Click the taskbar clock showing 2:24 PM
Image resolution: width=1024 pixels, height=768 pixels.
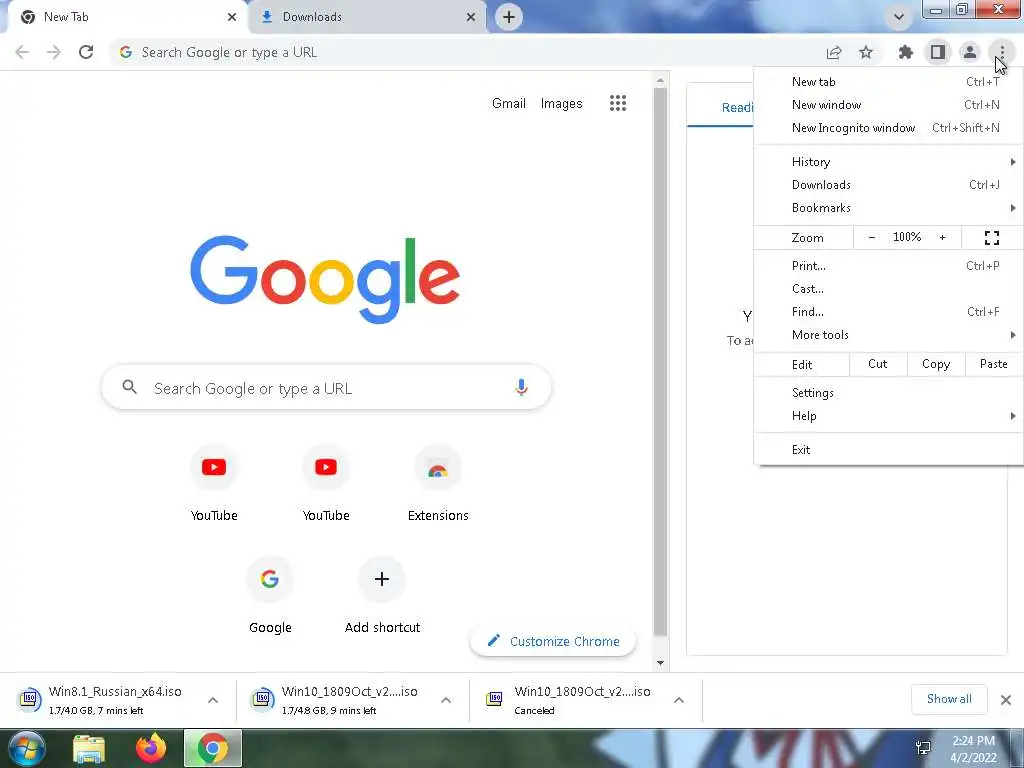click(x=973, y=749)
